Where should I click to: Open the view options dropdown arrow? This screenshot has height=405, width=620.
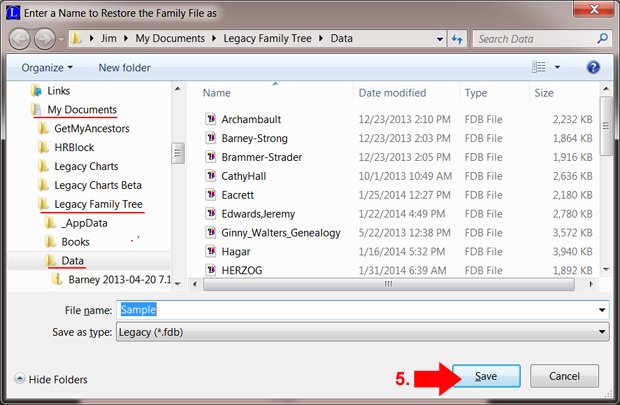[x=557, y=67]
